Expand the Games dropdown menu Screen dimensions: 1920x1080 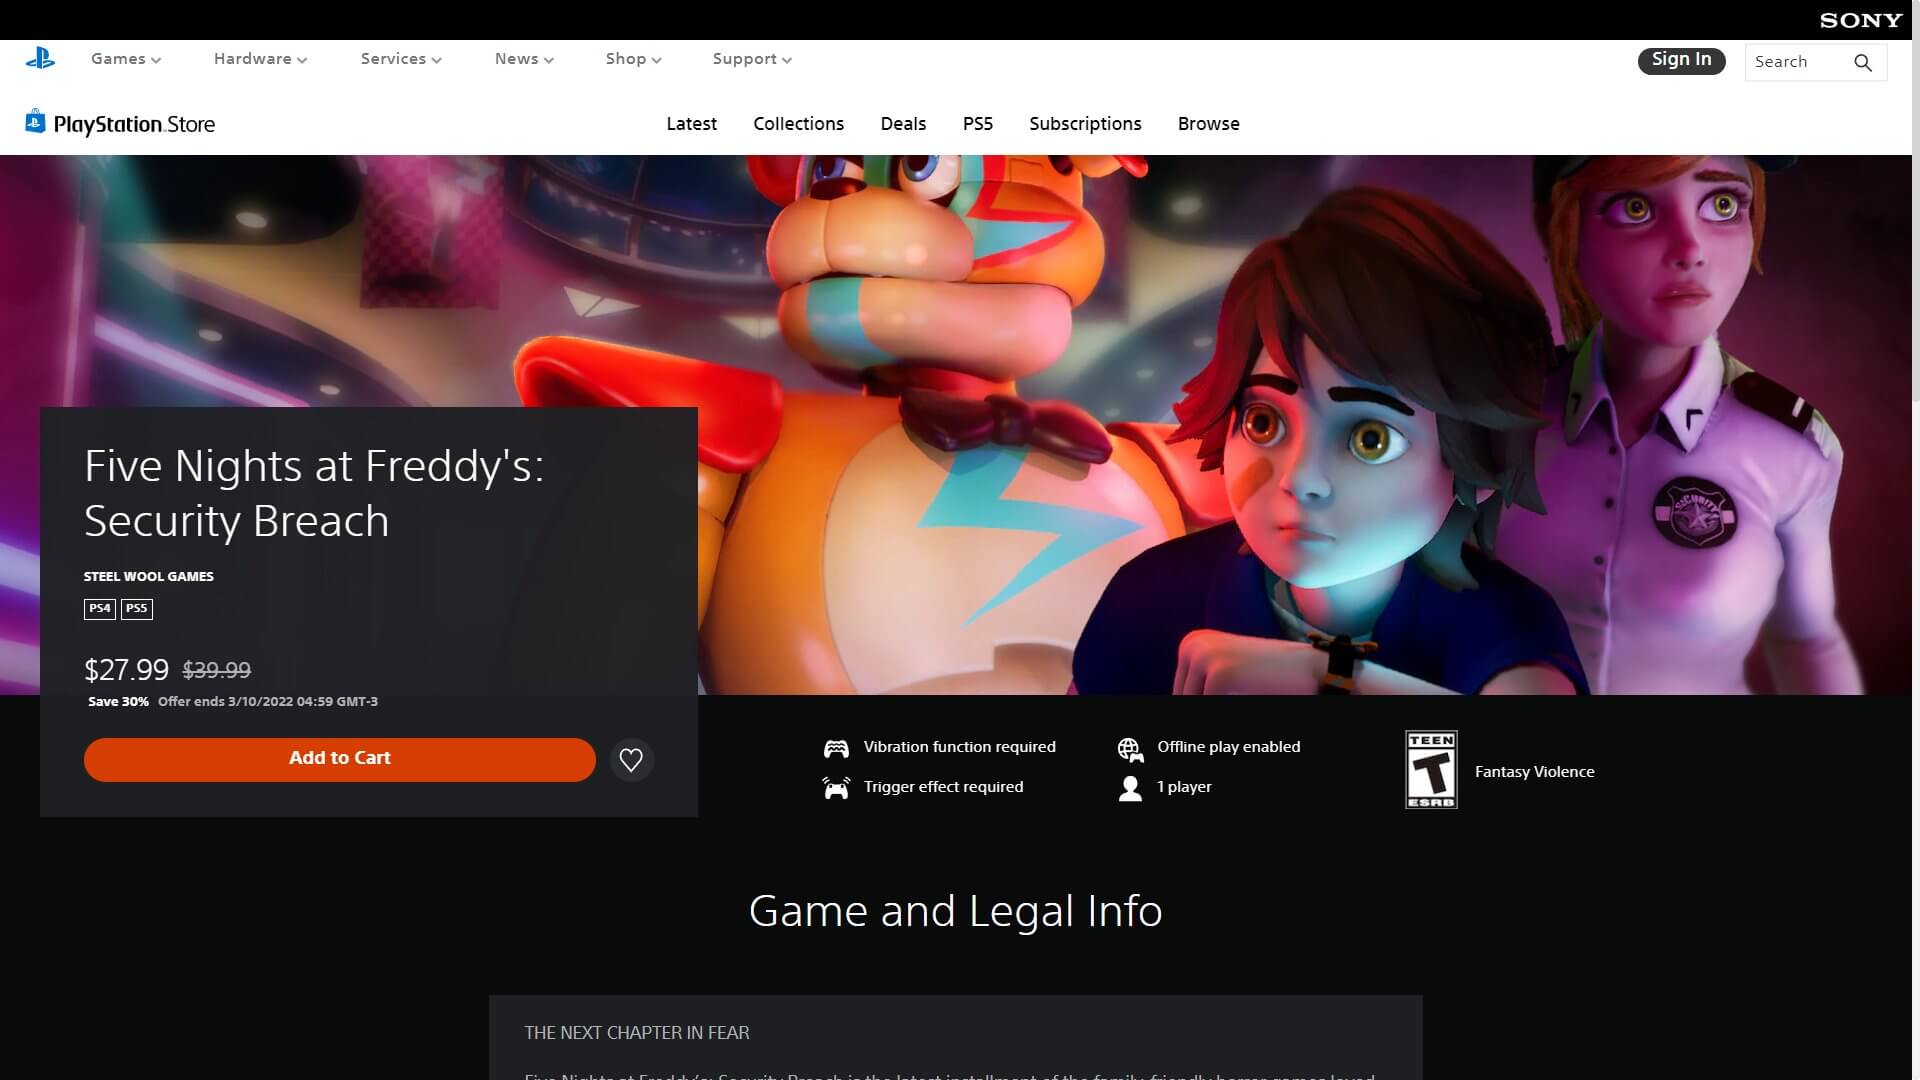point(126,59)
